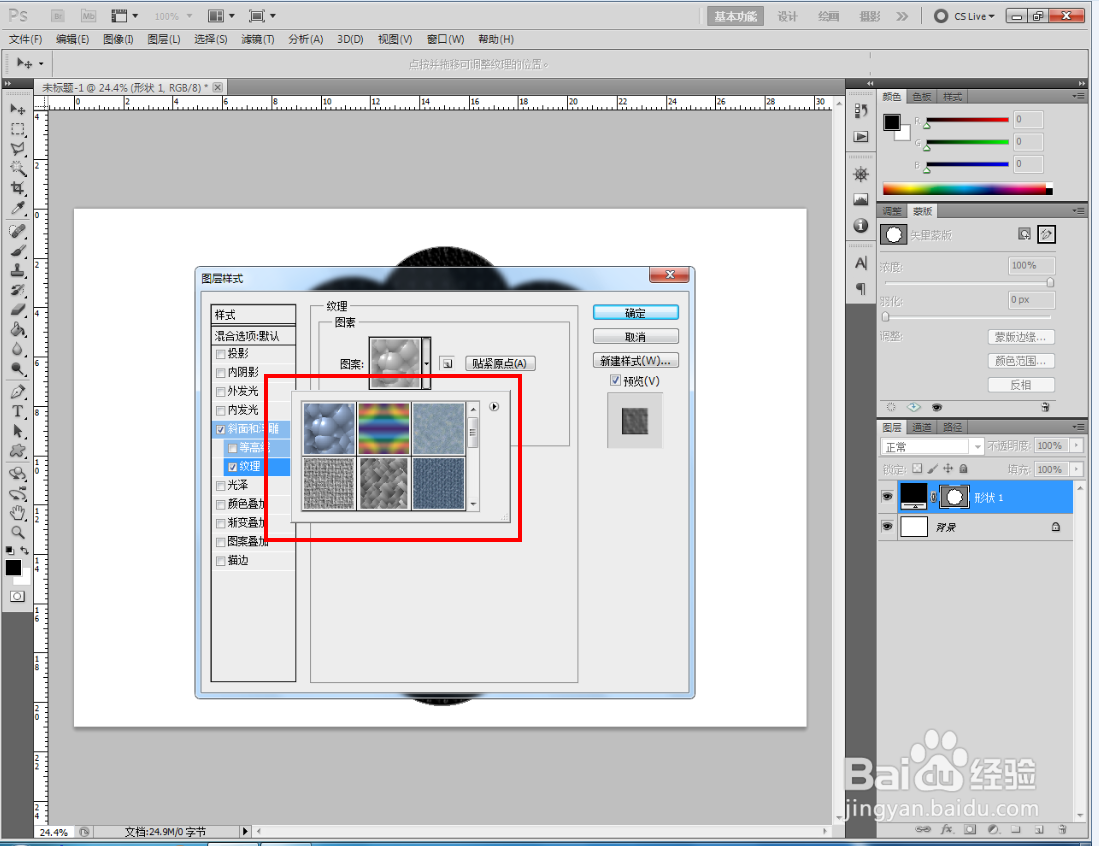The height and width of the screenshot is (846, 1099).
Task: Click the 贴紧原点(A) button
Action: [x=500, y=363]
